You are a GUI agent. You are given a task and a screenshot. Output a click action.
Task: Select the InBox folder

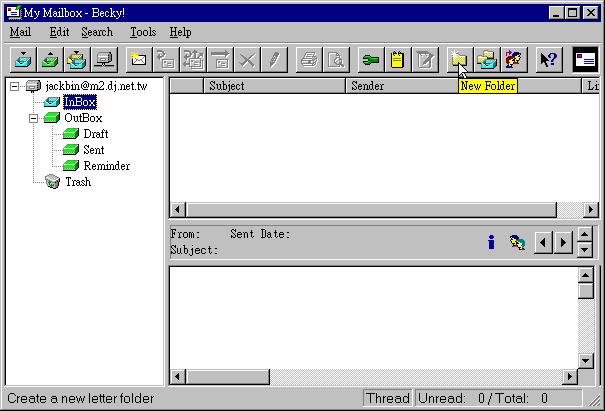tap(79, 102)
